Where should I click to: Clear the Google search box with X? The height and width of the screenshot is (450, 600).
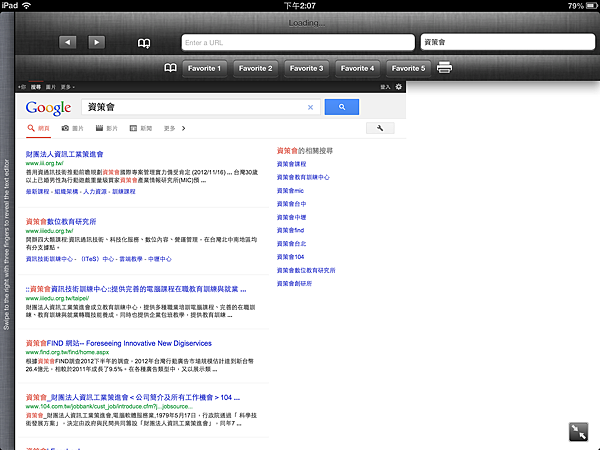[x=310, y=108]
